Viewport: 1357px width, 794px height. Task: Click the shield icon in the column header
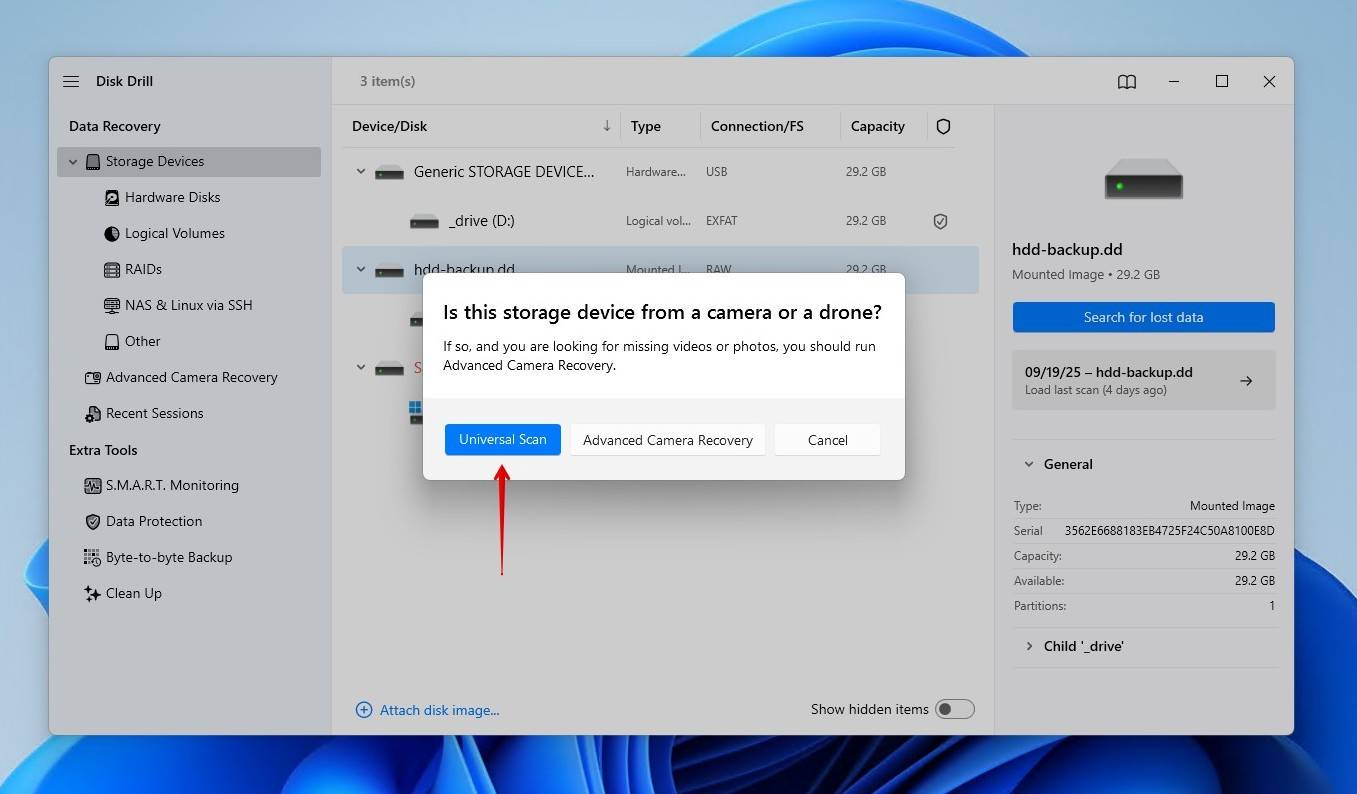pyautogui.click(x=943, y=126)
